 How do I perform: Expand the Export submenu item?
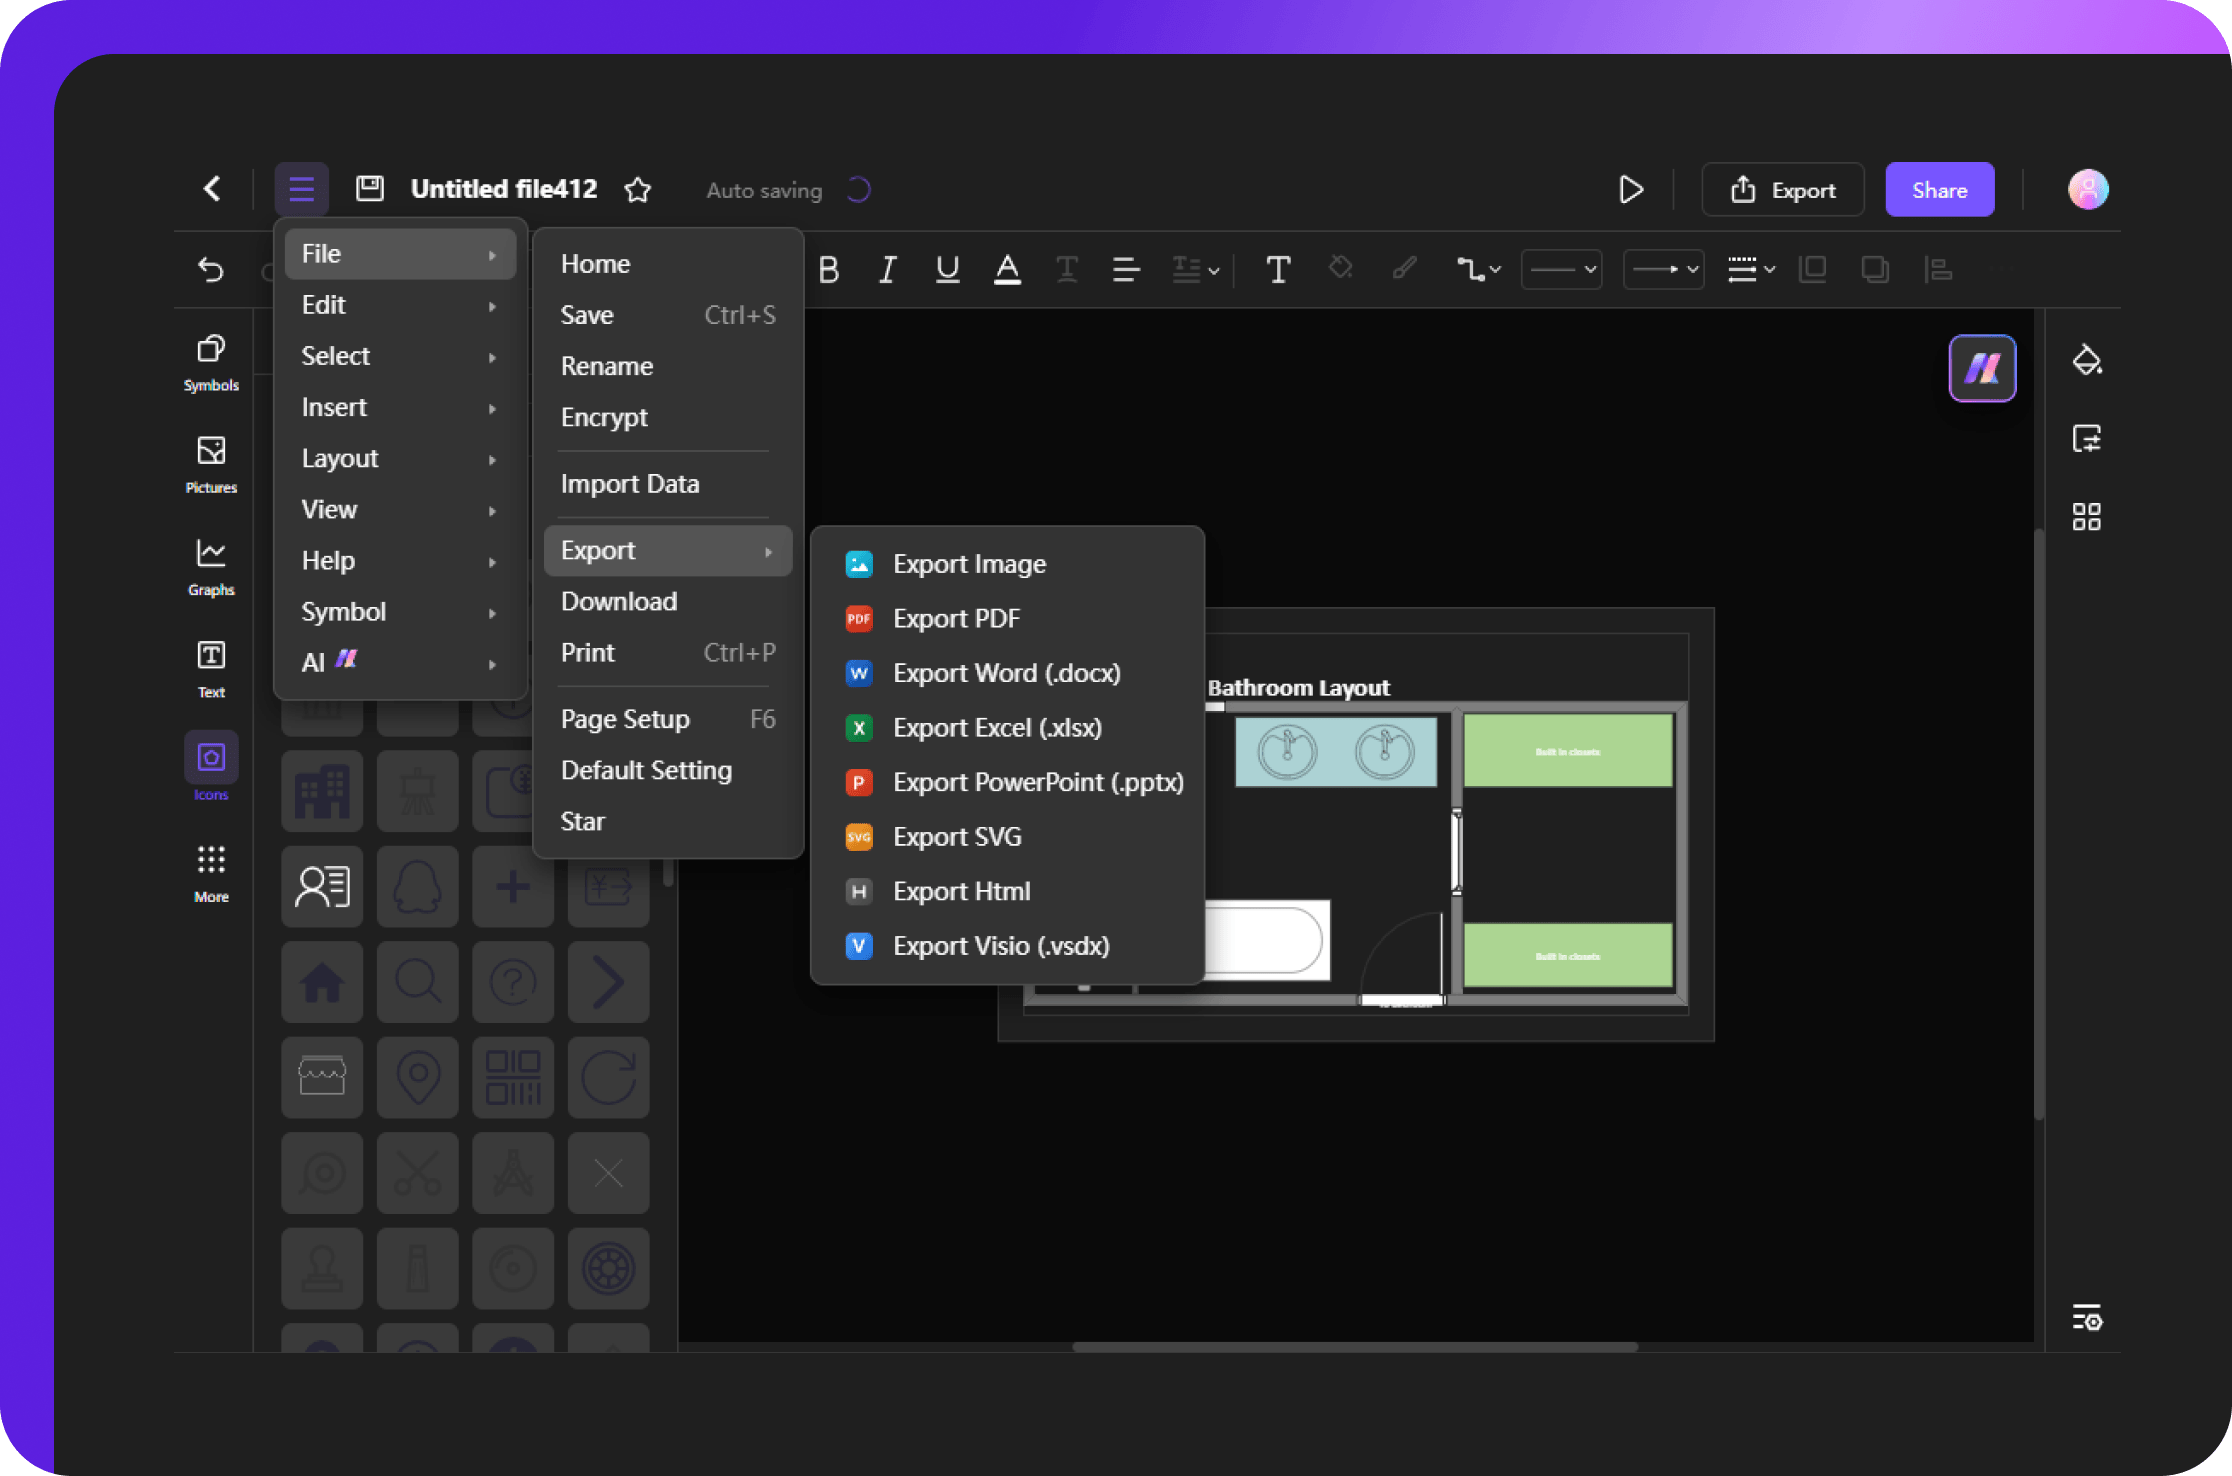click(x=668, y=550)
